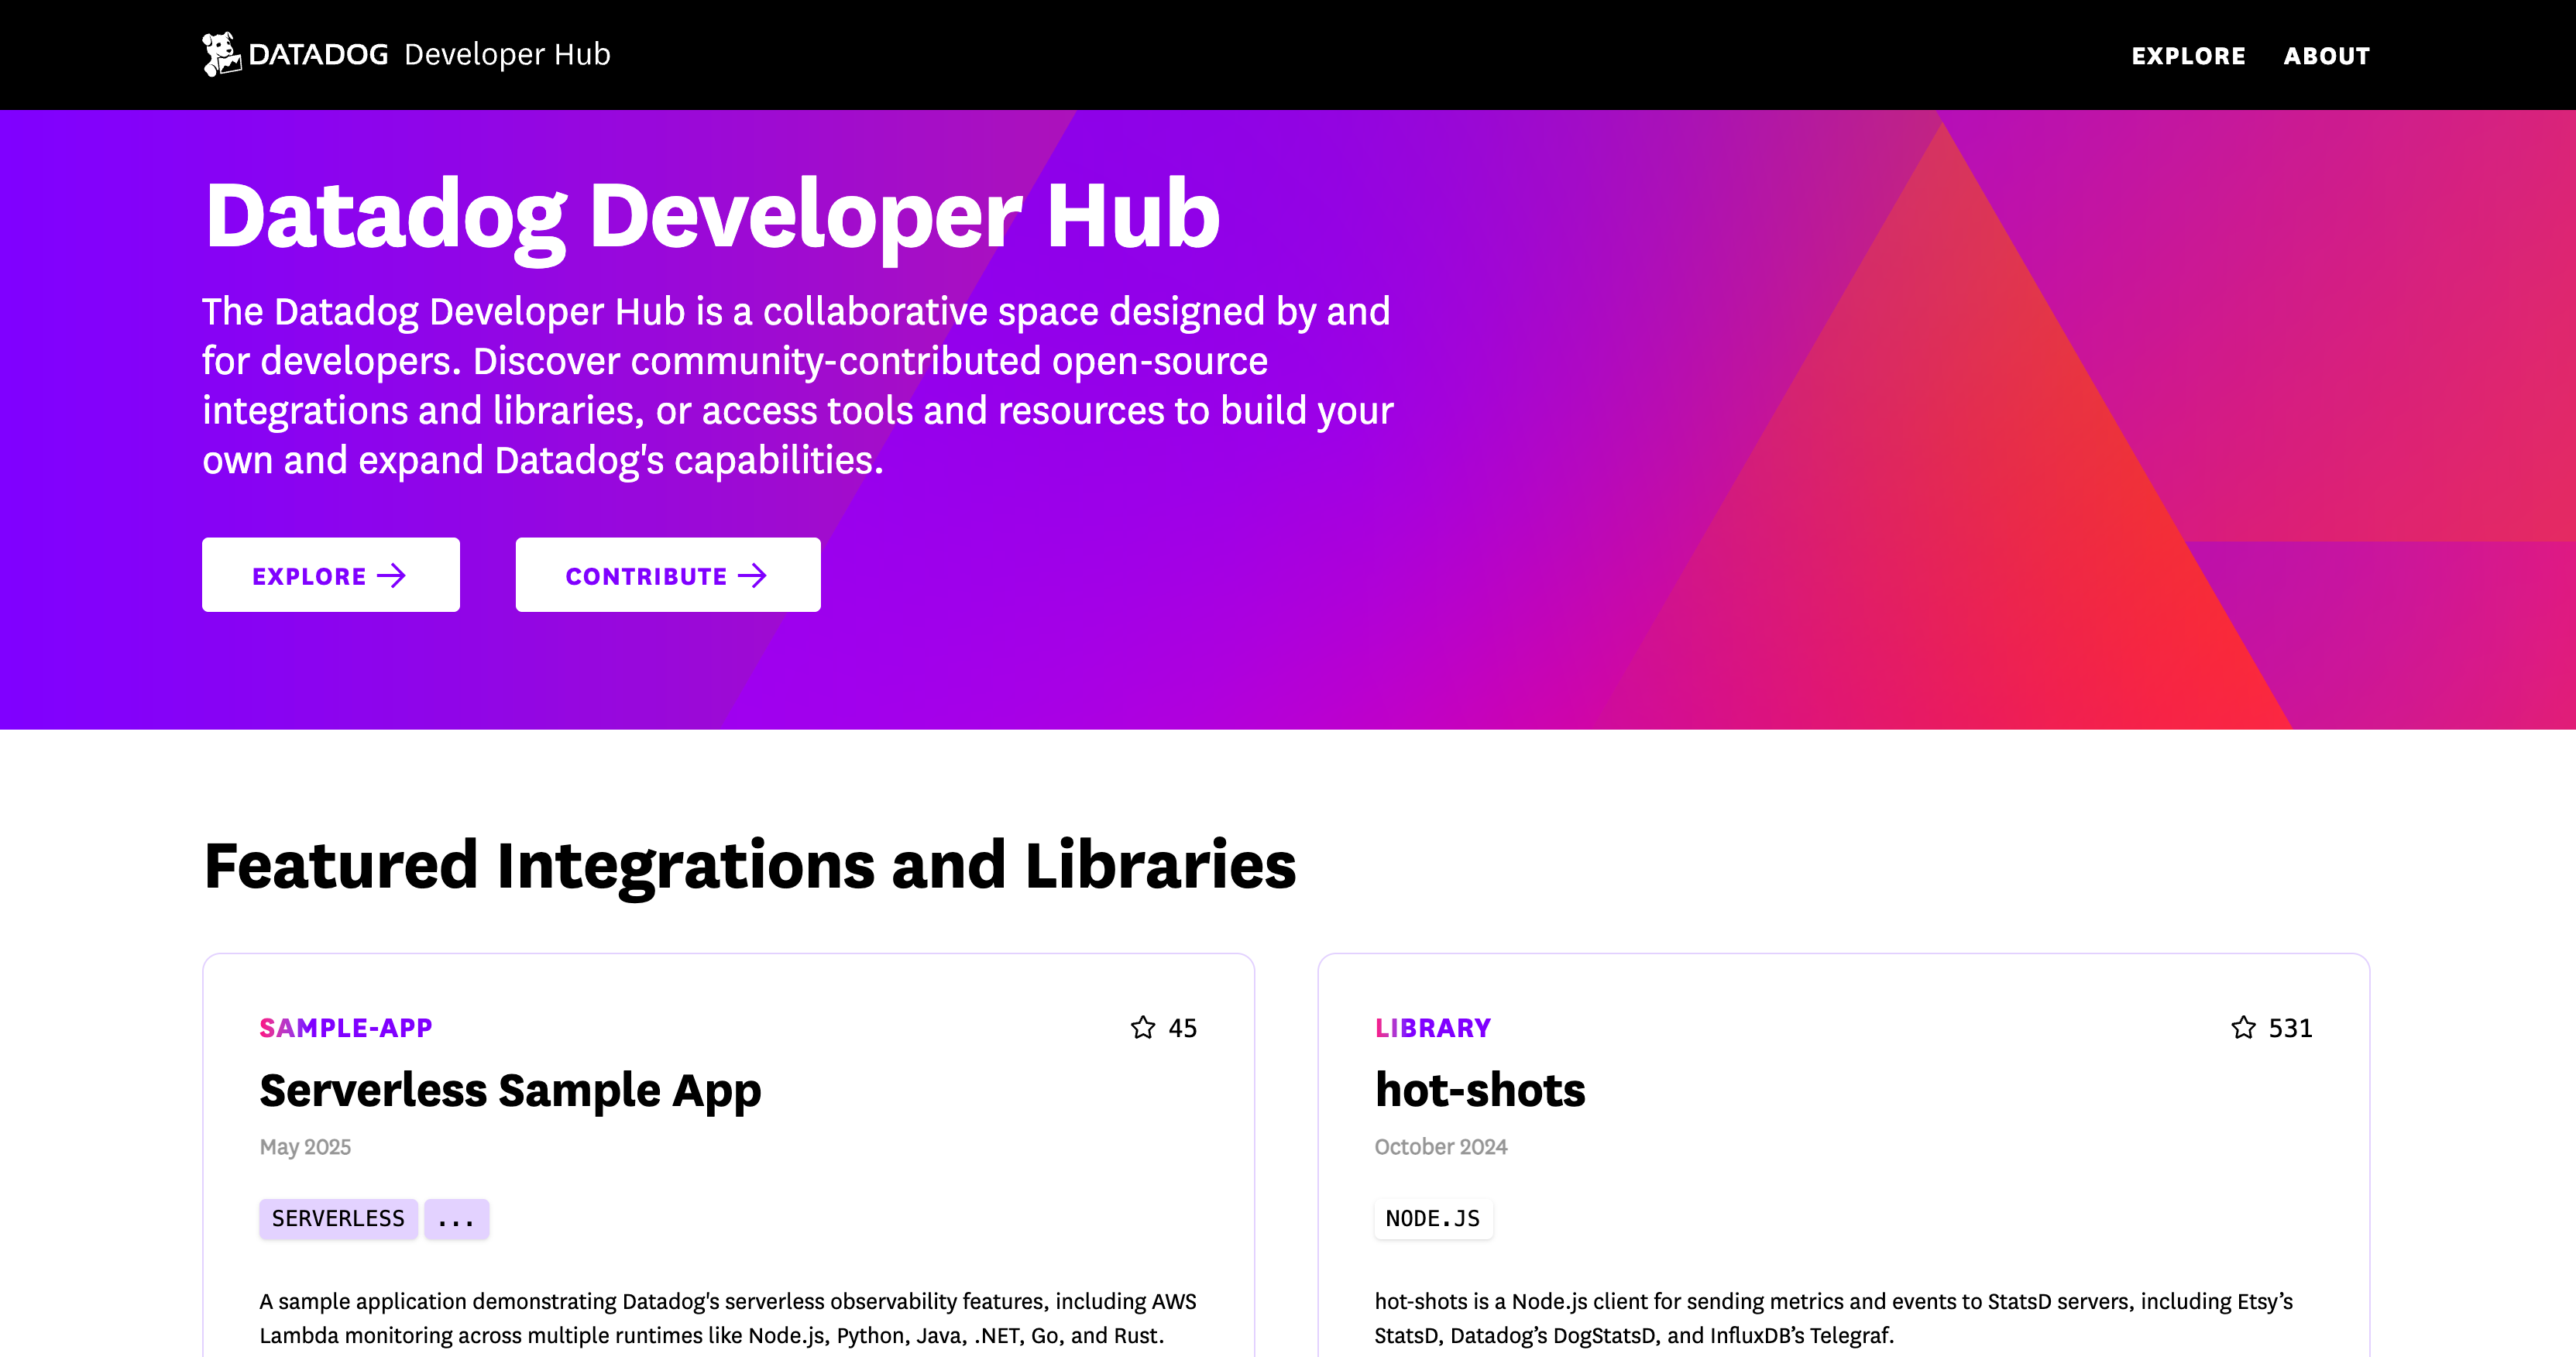This screenshot has height=1357, width=2576.
Task: Expand hidden tags via the ellipsis chip
Action: point(456,1218)
